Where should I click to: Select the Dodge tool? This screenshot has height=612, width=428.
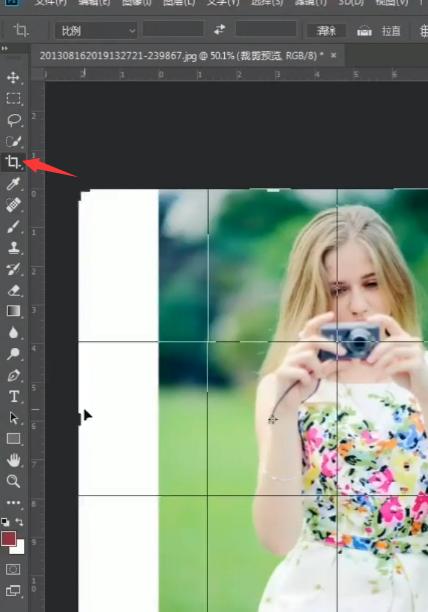pos(13,354)
